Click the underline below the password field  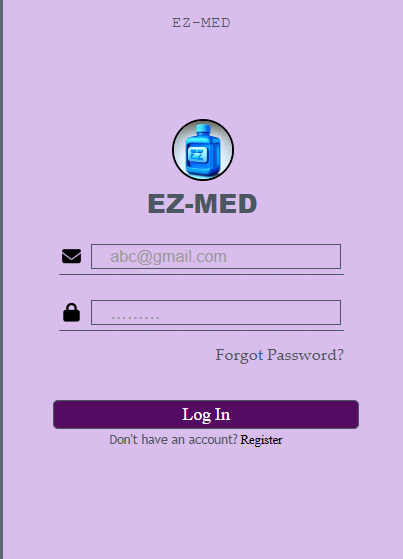[x=202, y=330]
